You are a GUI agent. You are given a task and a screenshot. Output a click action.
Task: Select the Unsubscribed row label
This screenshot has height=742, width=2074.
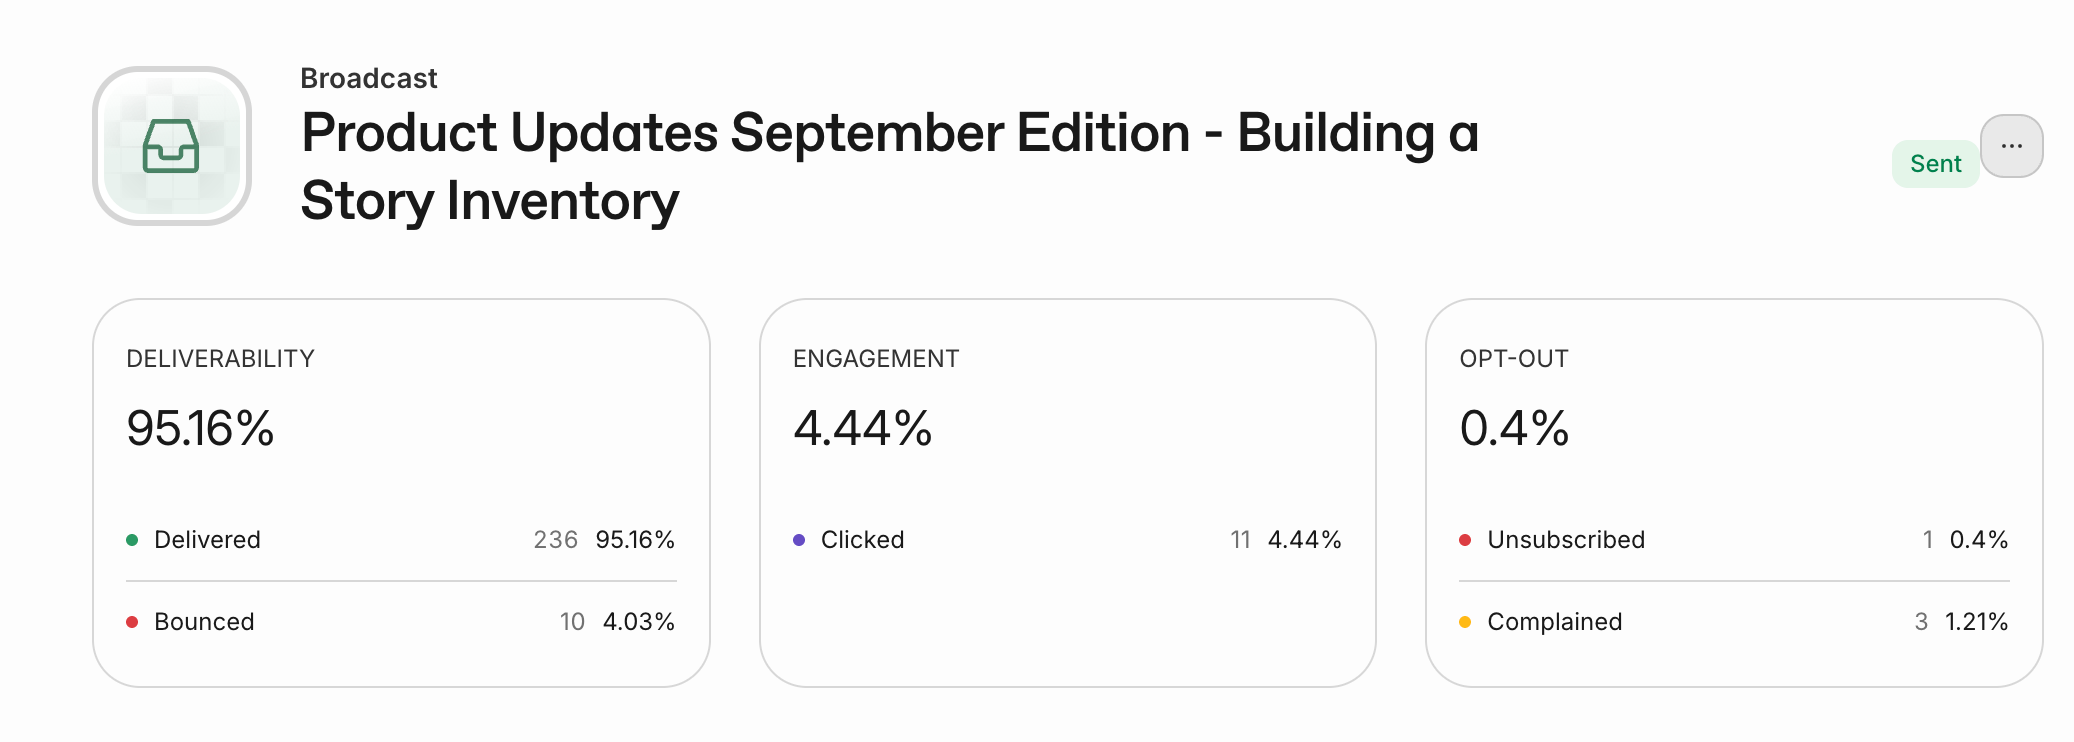[x=1566, y=540]
